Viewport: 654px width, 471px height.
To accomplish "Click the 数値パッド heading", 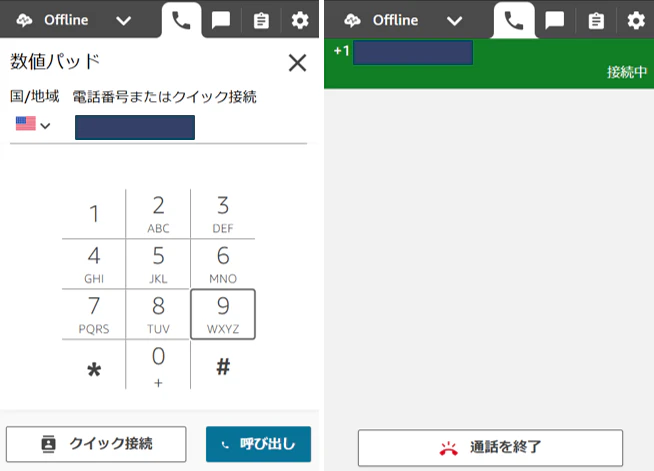I will click(55, 61).
